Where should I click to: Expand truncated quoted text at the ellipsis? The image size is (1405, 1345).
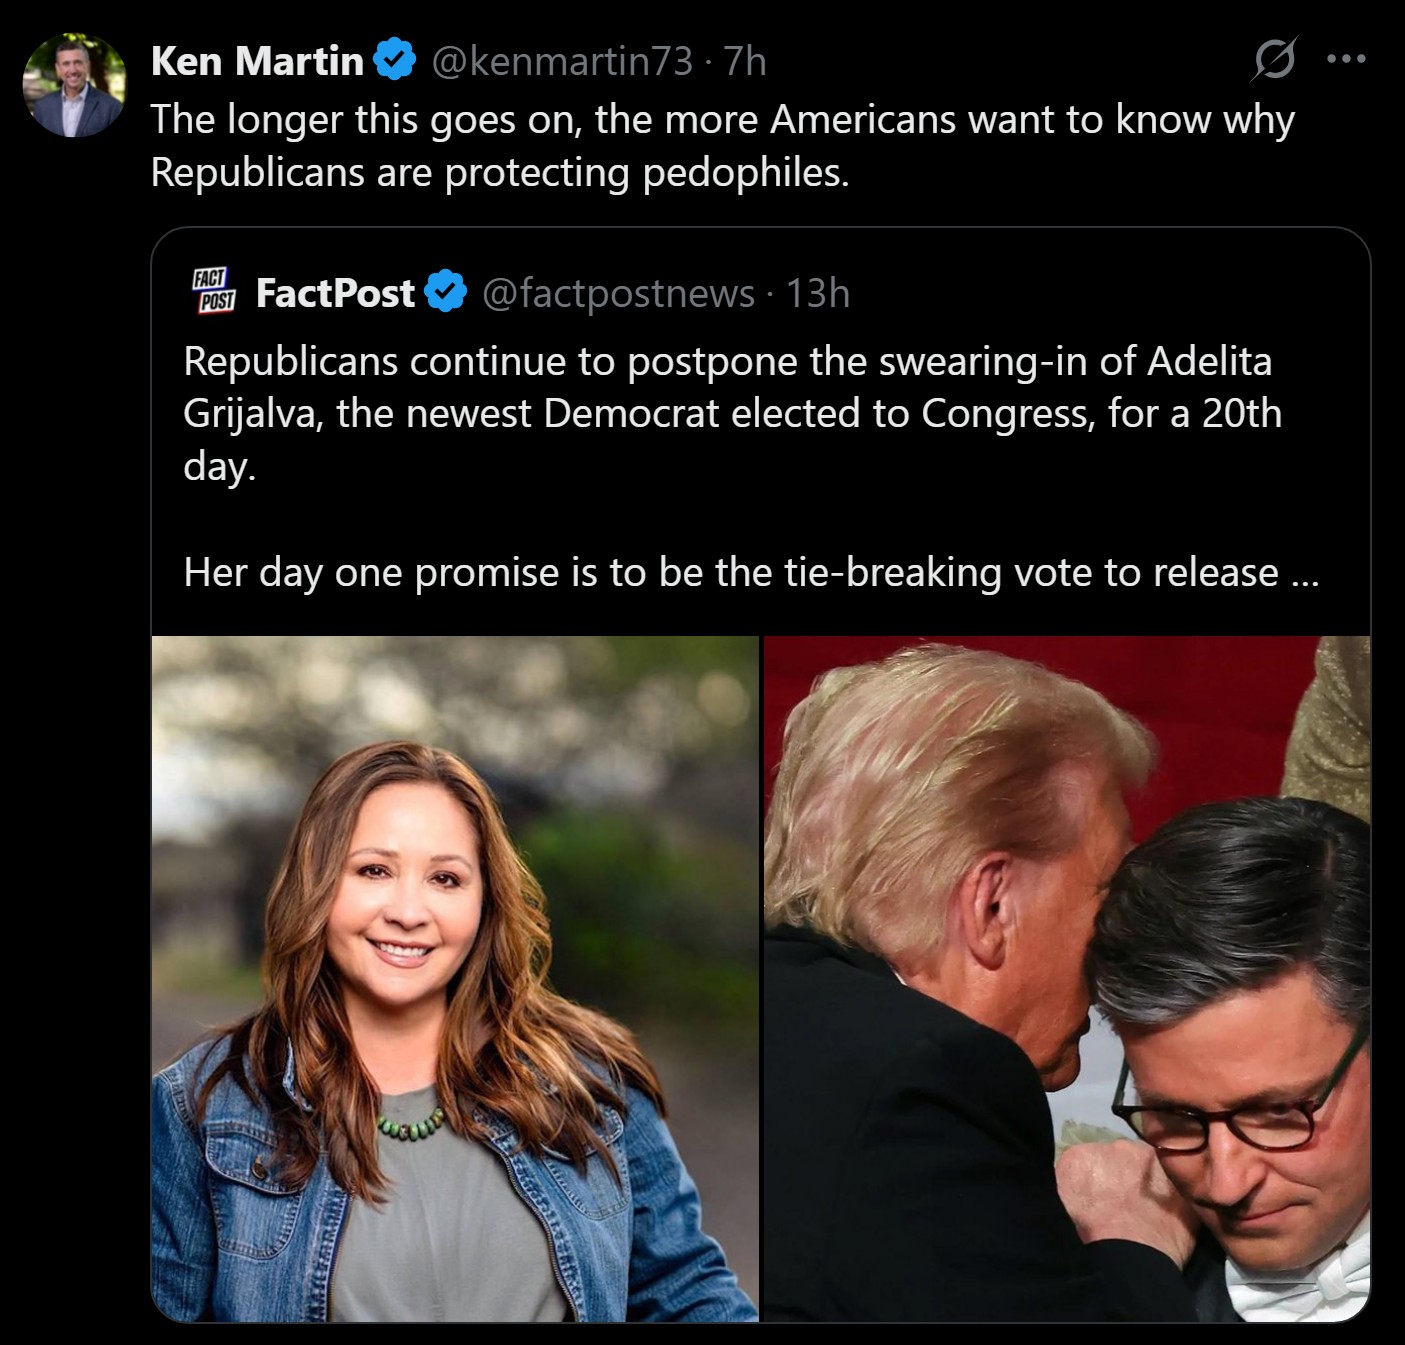(1305, 575)
